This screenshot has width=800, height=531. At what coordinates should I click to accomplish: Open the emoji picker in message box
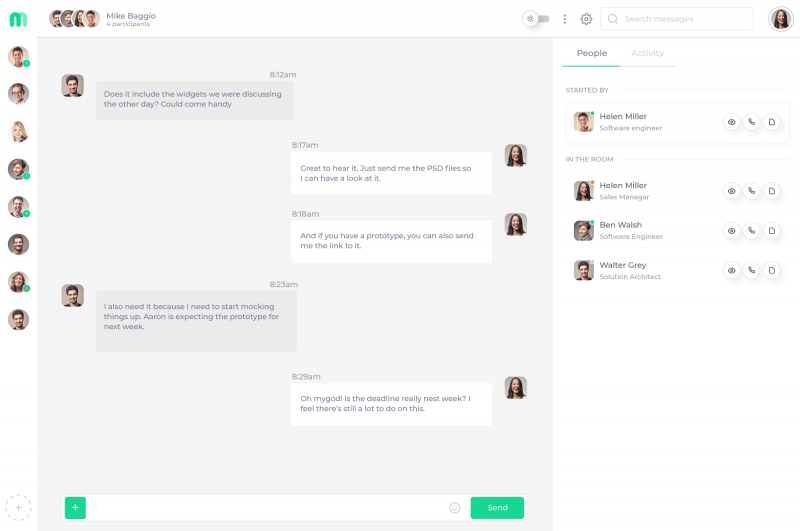(x=454, y=508)
